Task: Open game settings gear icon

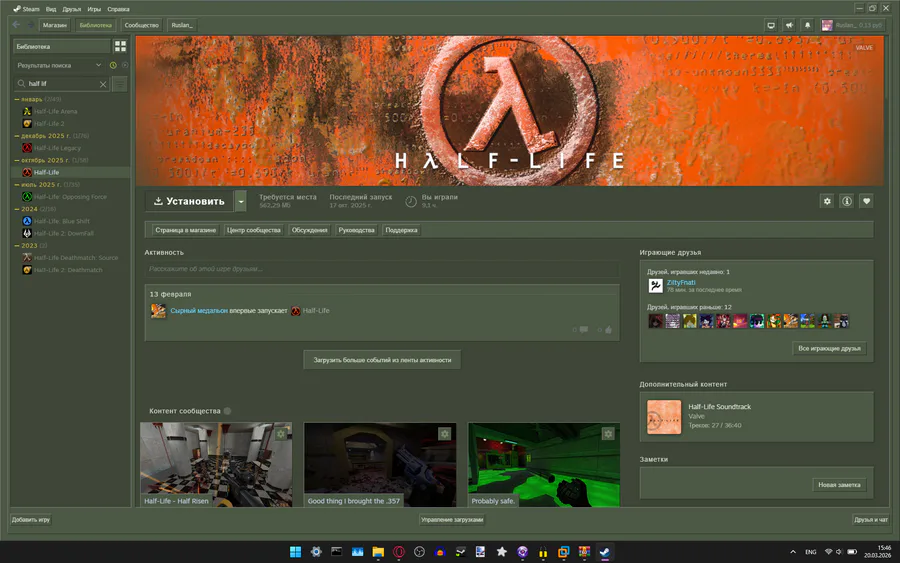Action: coord(827,201)
